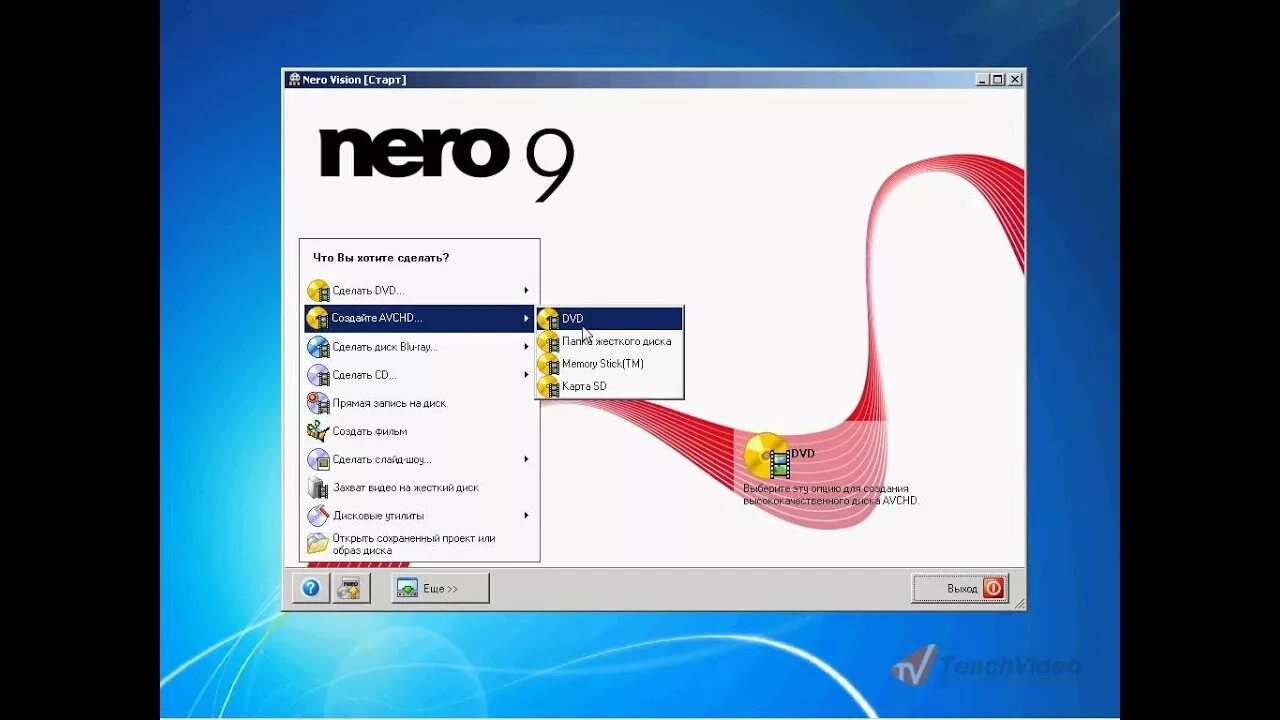Click the Сделать CD disc icon
The height and width of the screenshot is (720, 1280).
tap(318, 375)
